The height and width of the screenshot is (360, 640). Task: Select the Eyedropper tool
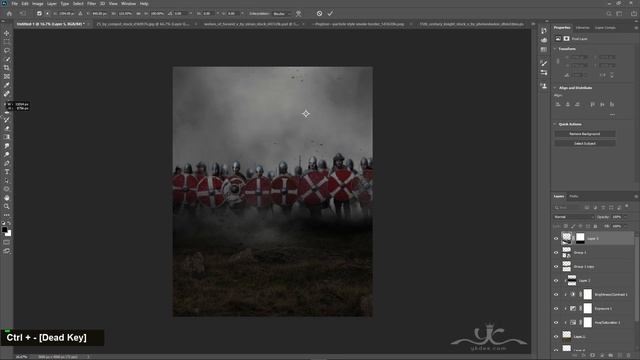click(x=7, y=85)
